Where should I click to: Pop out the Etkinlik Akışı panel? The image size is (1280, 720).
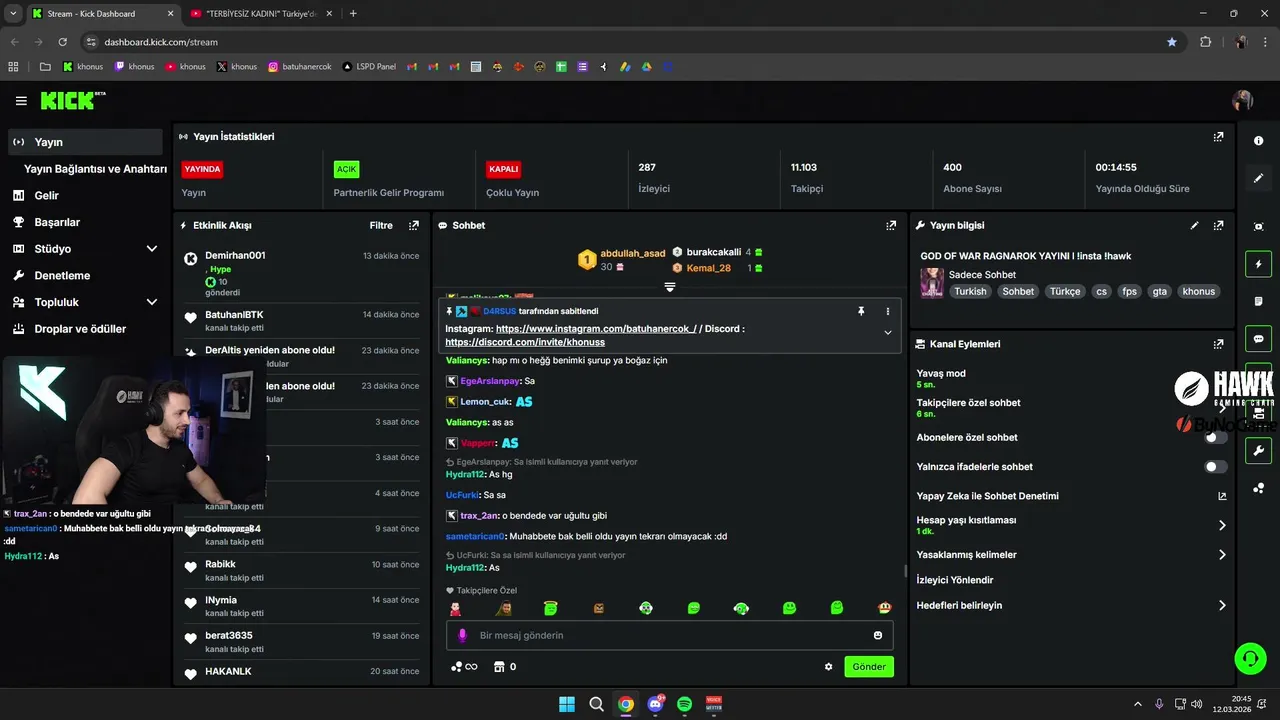(414, 226)
